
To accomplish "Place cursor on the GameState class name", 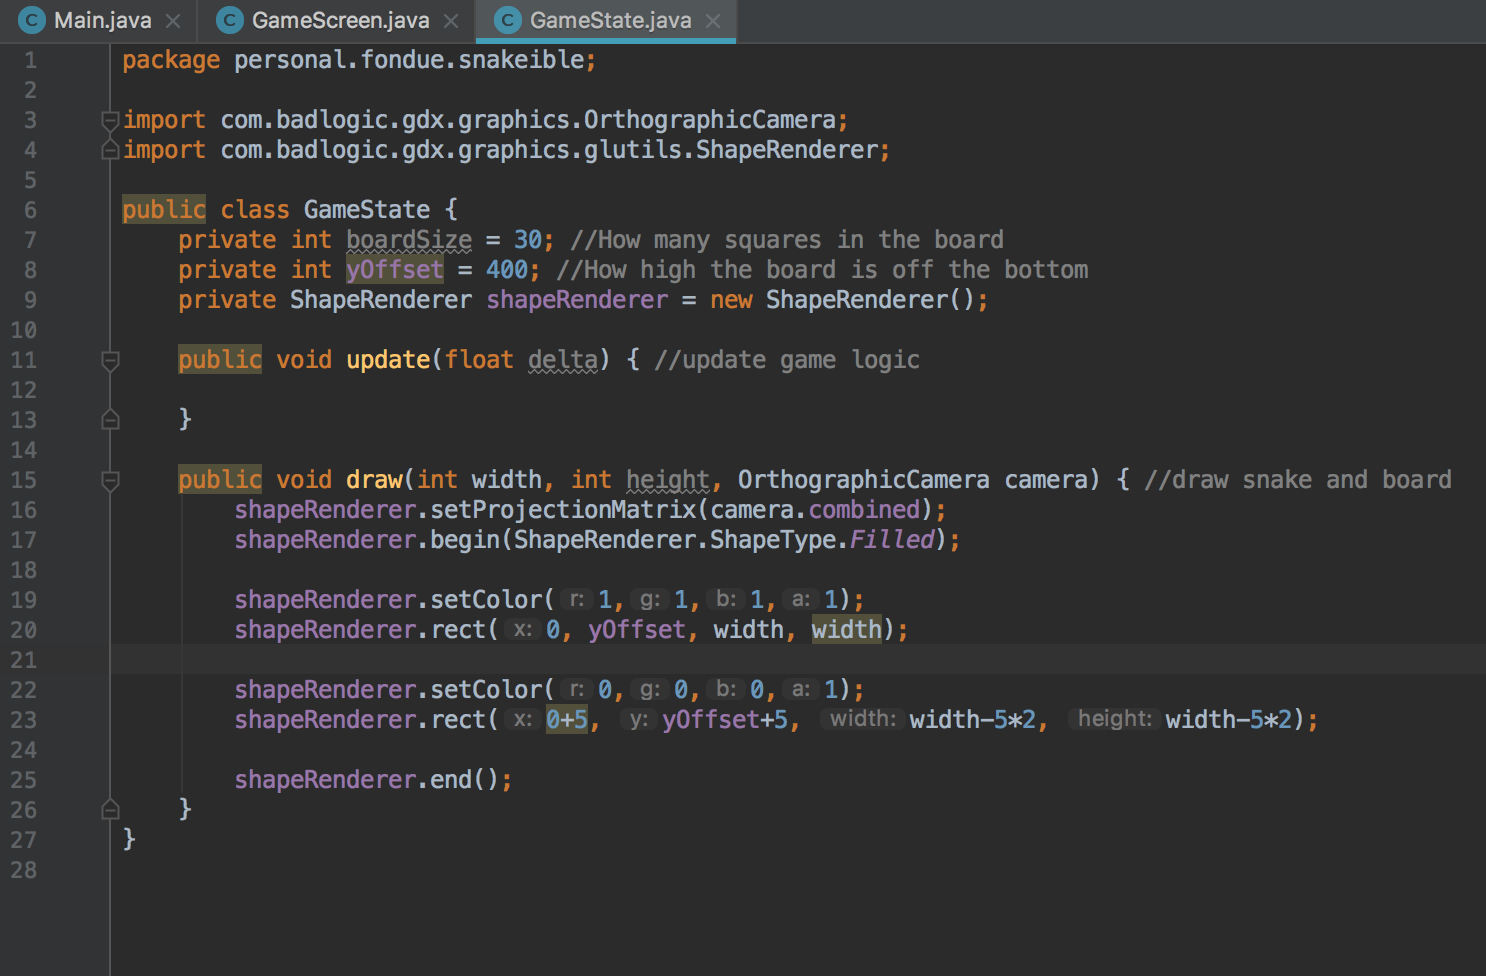I will point(367,210).
